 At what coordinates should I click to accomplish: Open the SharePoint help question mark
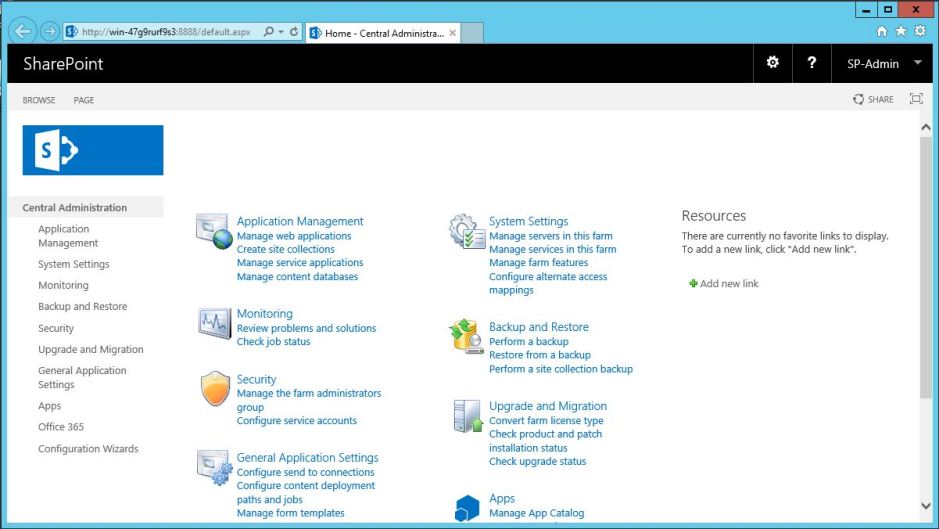click(x=811, y=63)
